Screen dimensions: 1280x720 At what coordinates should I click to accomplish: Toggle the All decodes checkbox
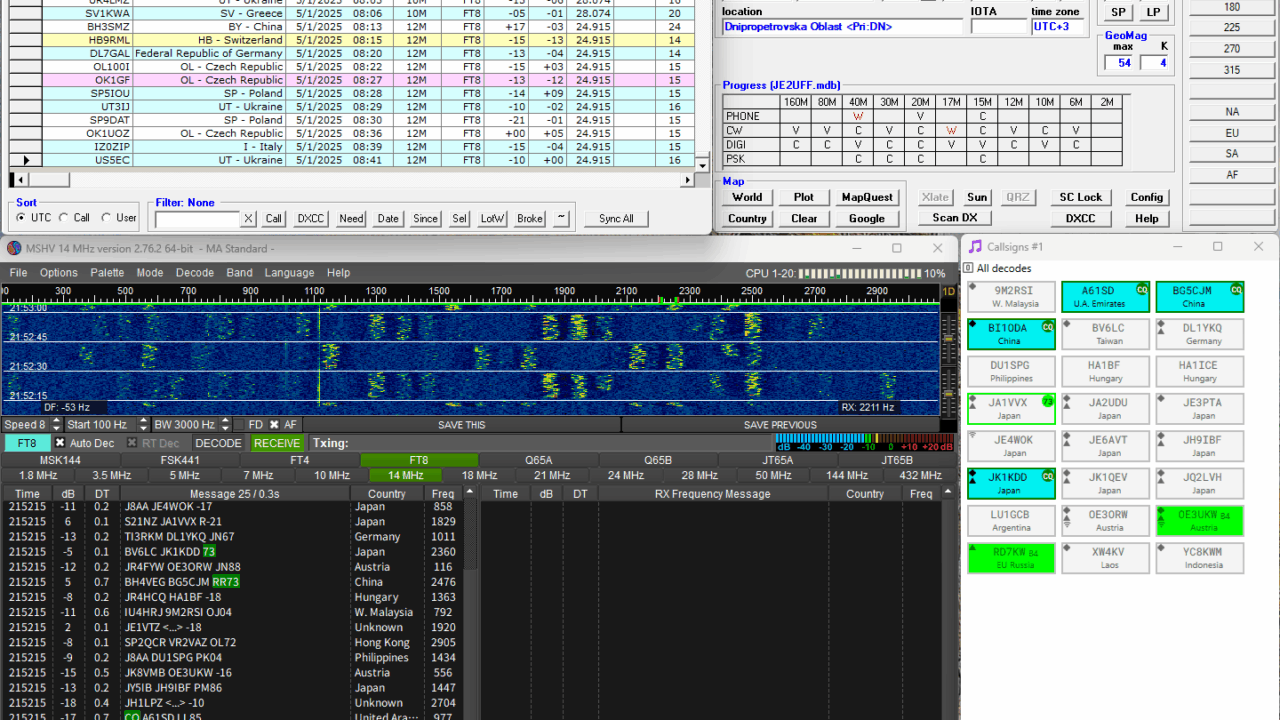pos(968,268)
